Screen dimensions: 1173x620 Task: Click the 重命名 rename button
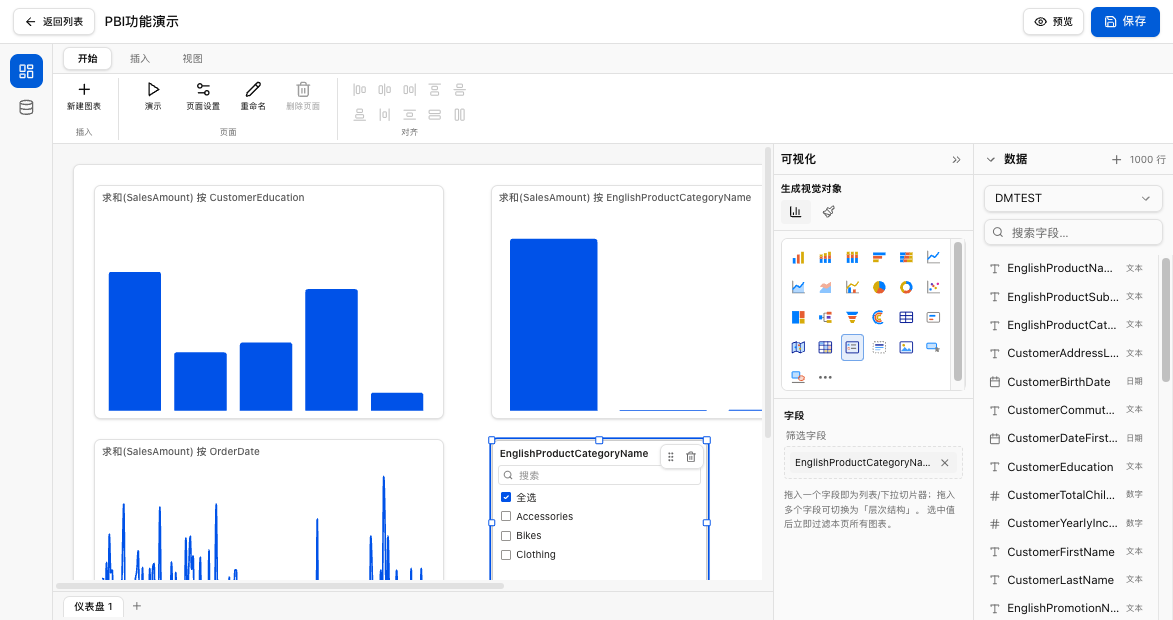coord(254,96)
